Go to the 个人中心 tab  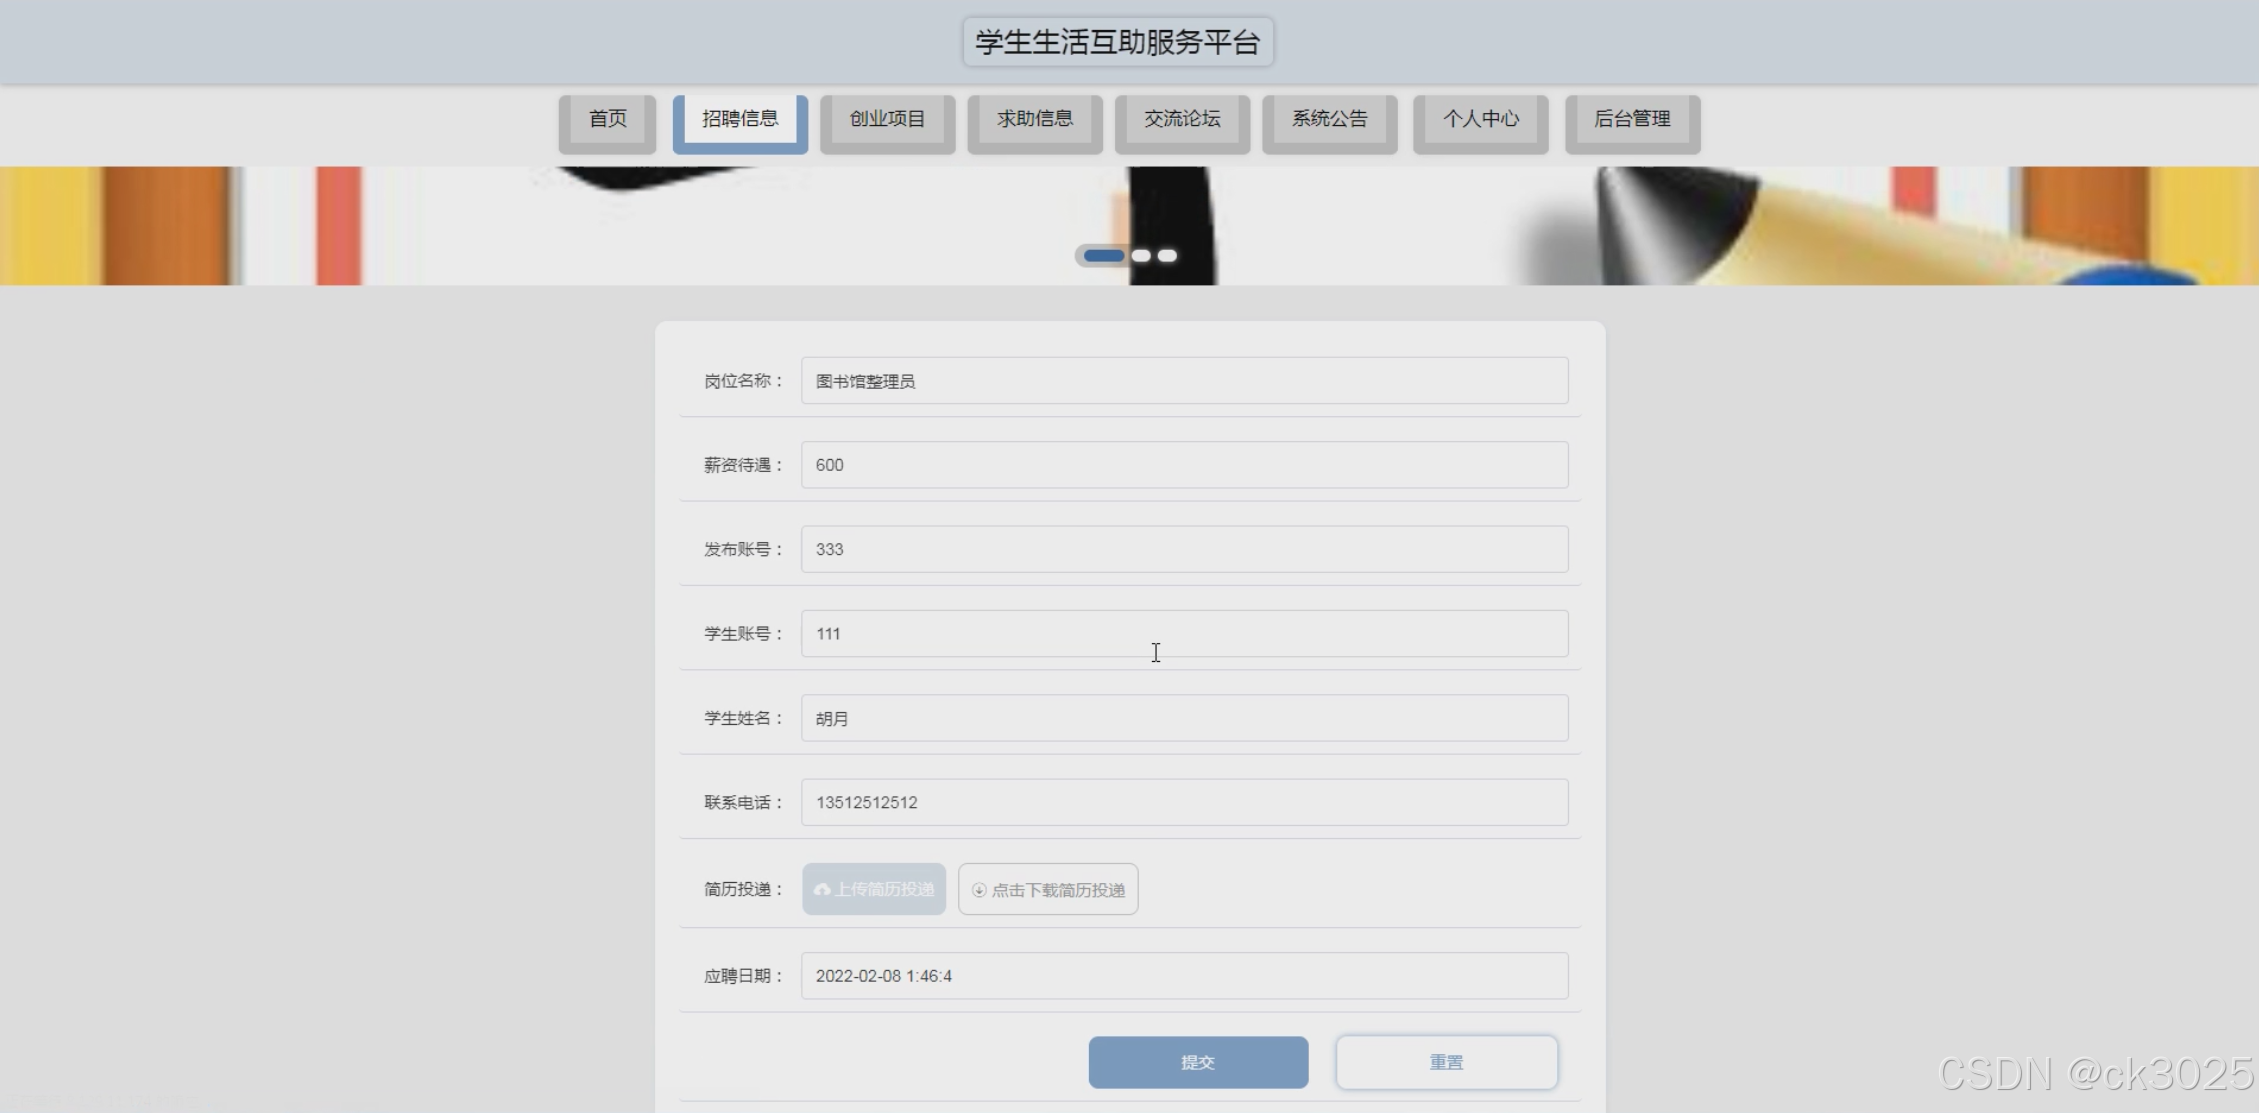tap(1480, 119)
